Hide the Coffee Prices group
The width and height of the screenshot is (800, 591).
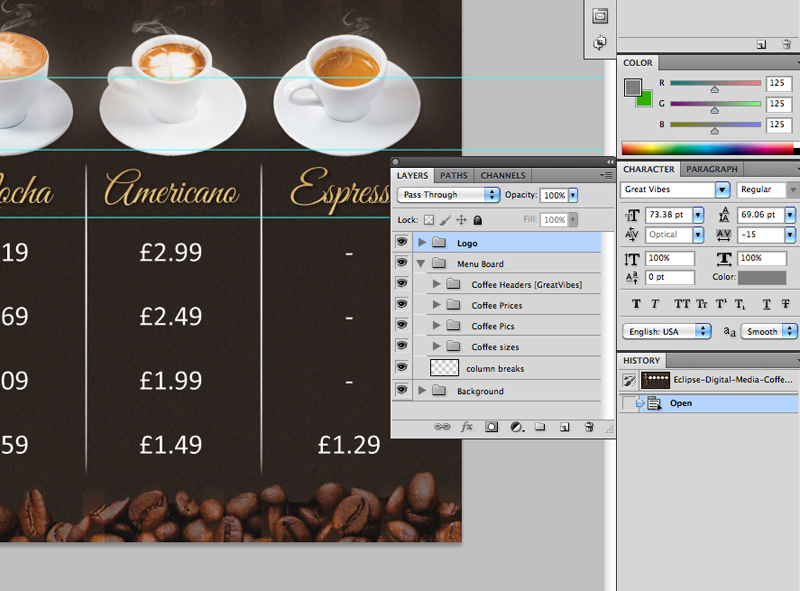[402, 304]
